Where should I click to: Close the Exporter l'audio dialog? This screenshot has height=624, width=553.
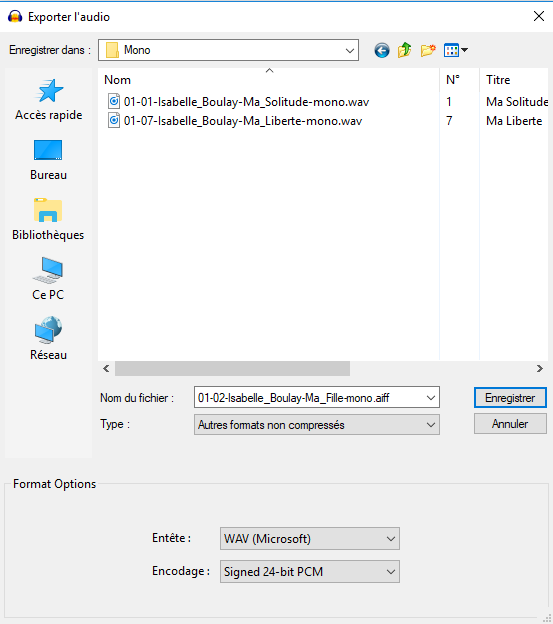pos(539,16)
